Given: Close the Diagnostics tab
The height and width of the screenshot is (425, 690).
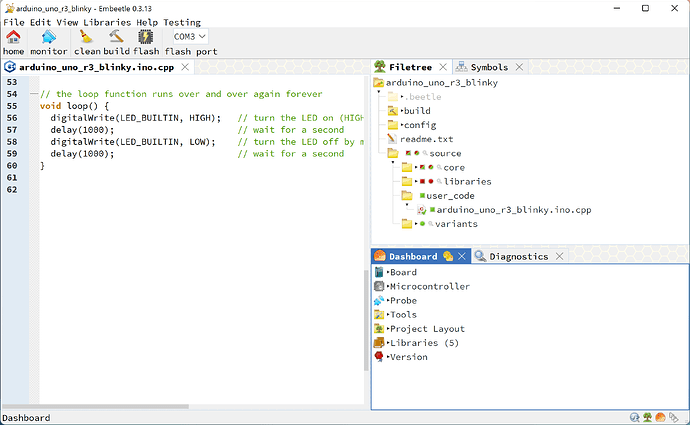Looking at the screenshot, I should pos(559,256).
